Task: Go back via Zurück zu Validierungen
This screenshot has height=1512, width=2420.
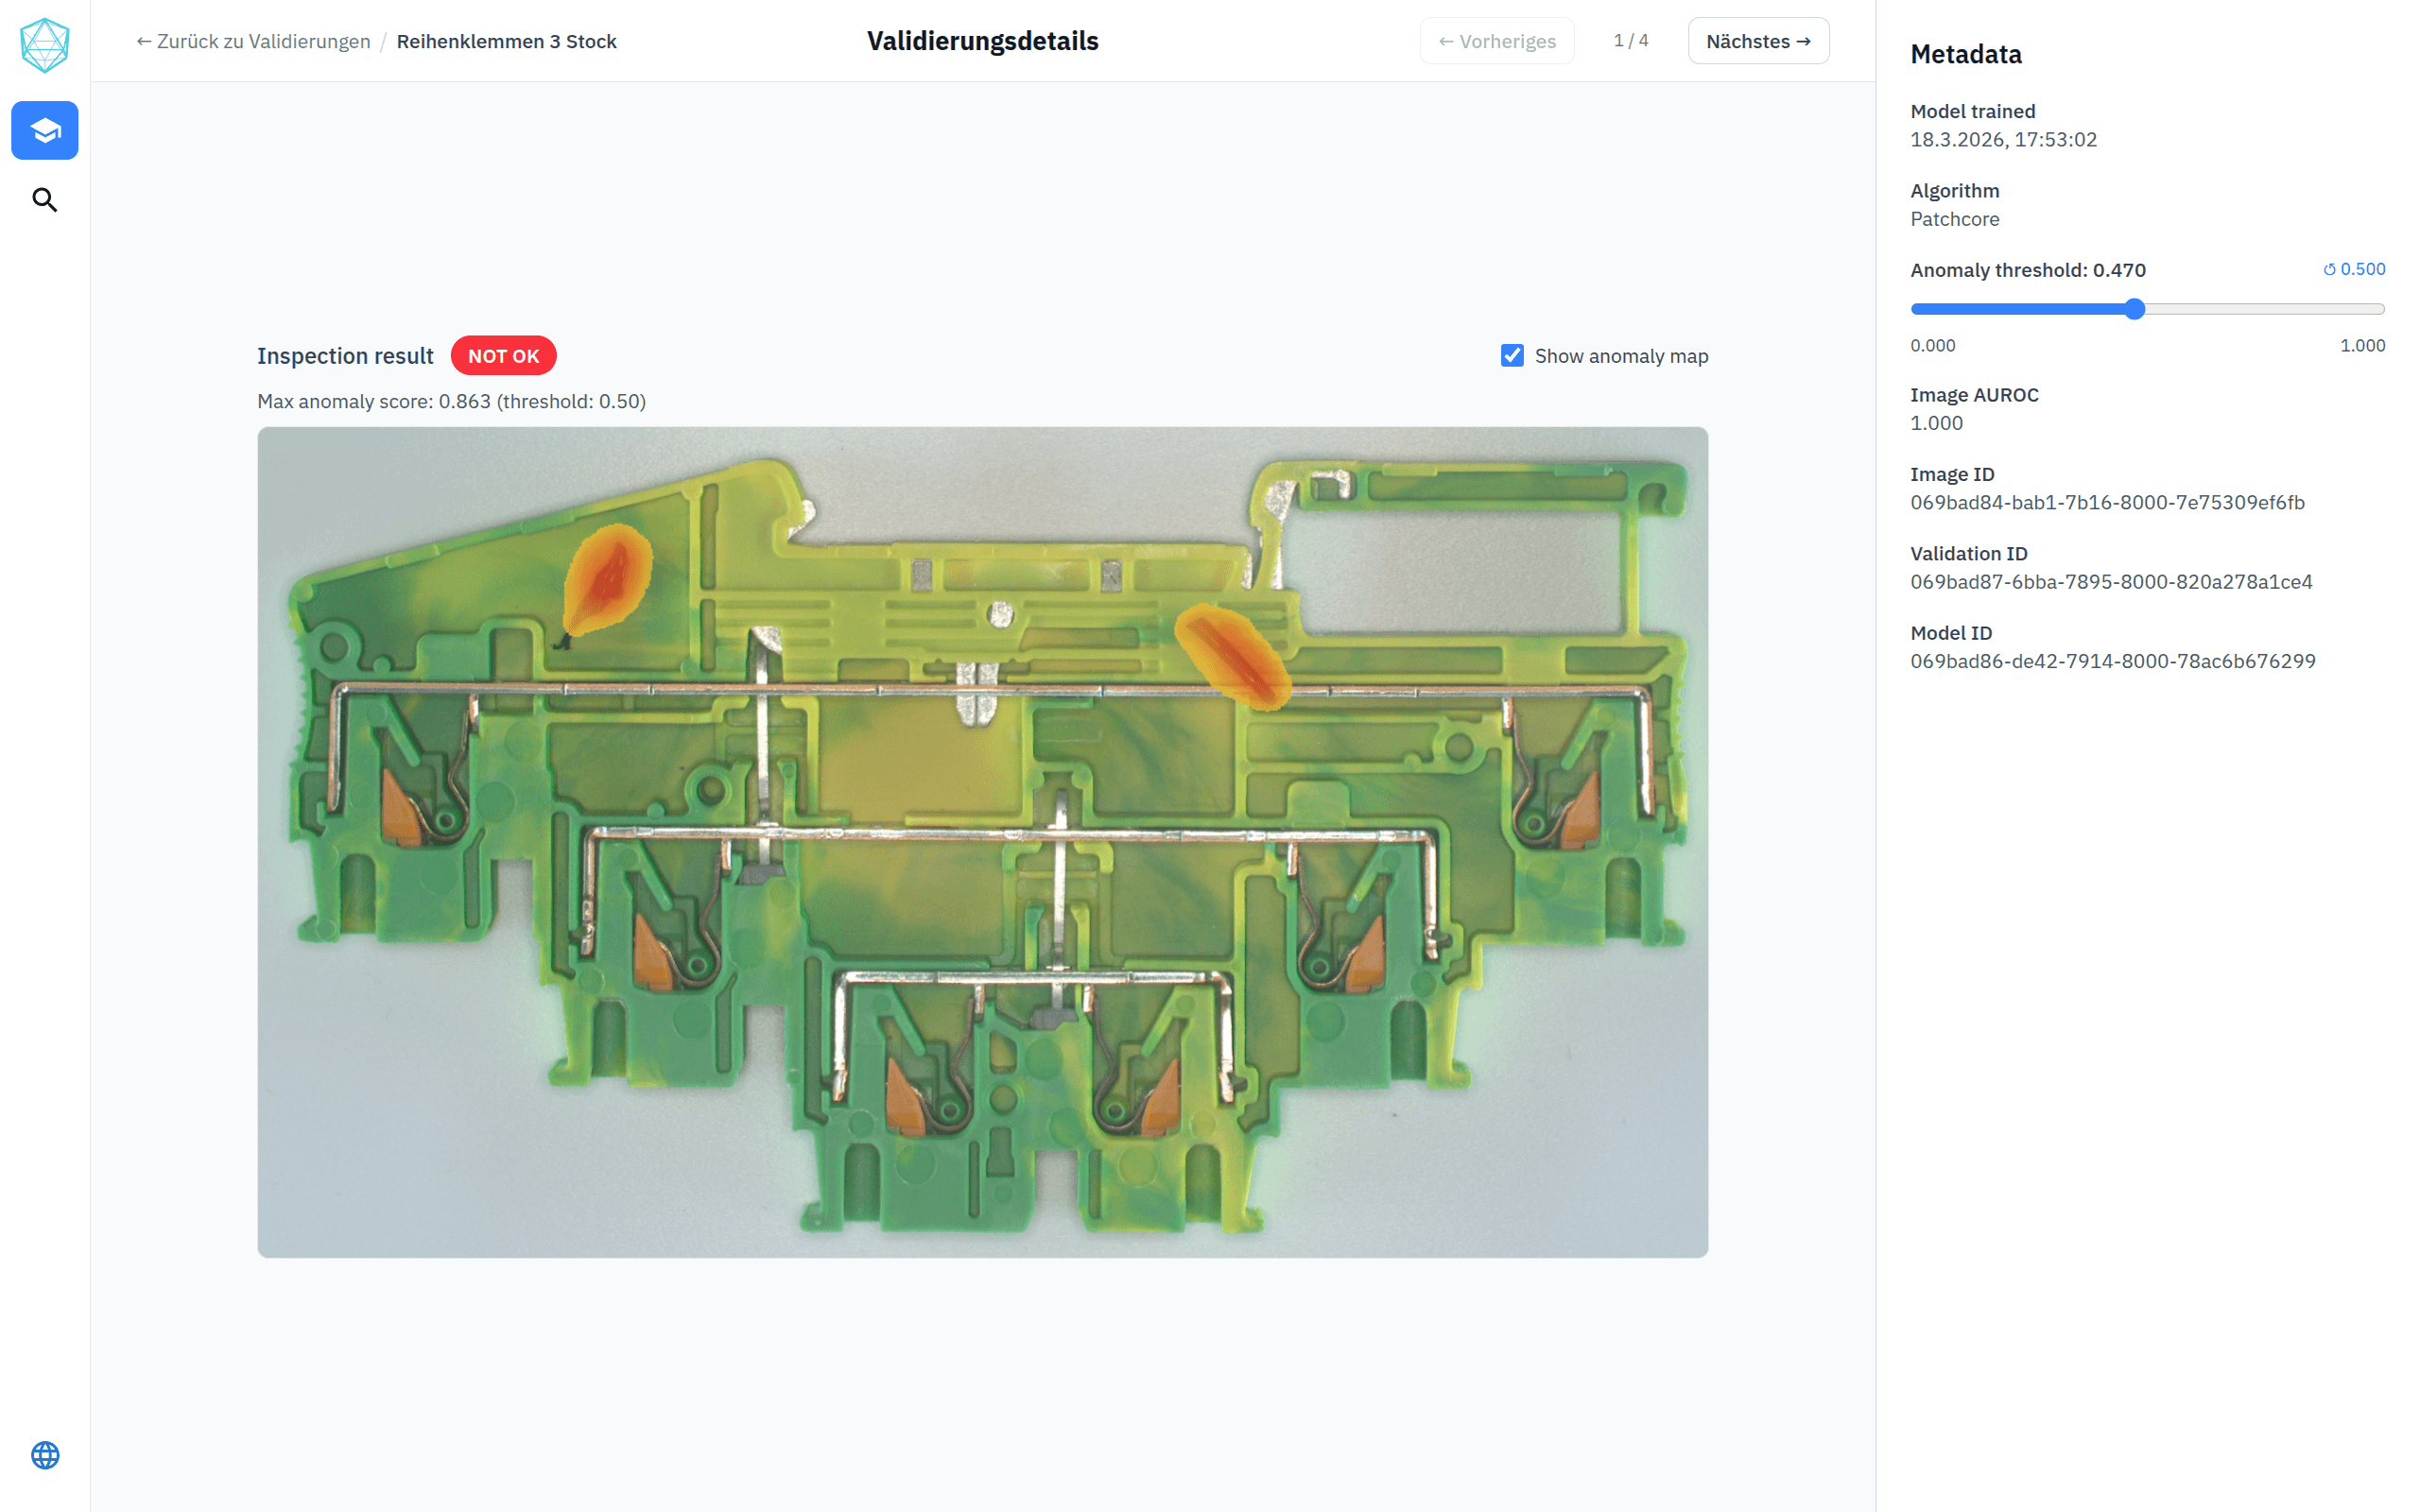Action: (x=254, y=41)
